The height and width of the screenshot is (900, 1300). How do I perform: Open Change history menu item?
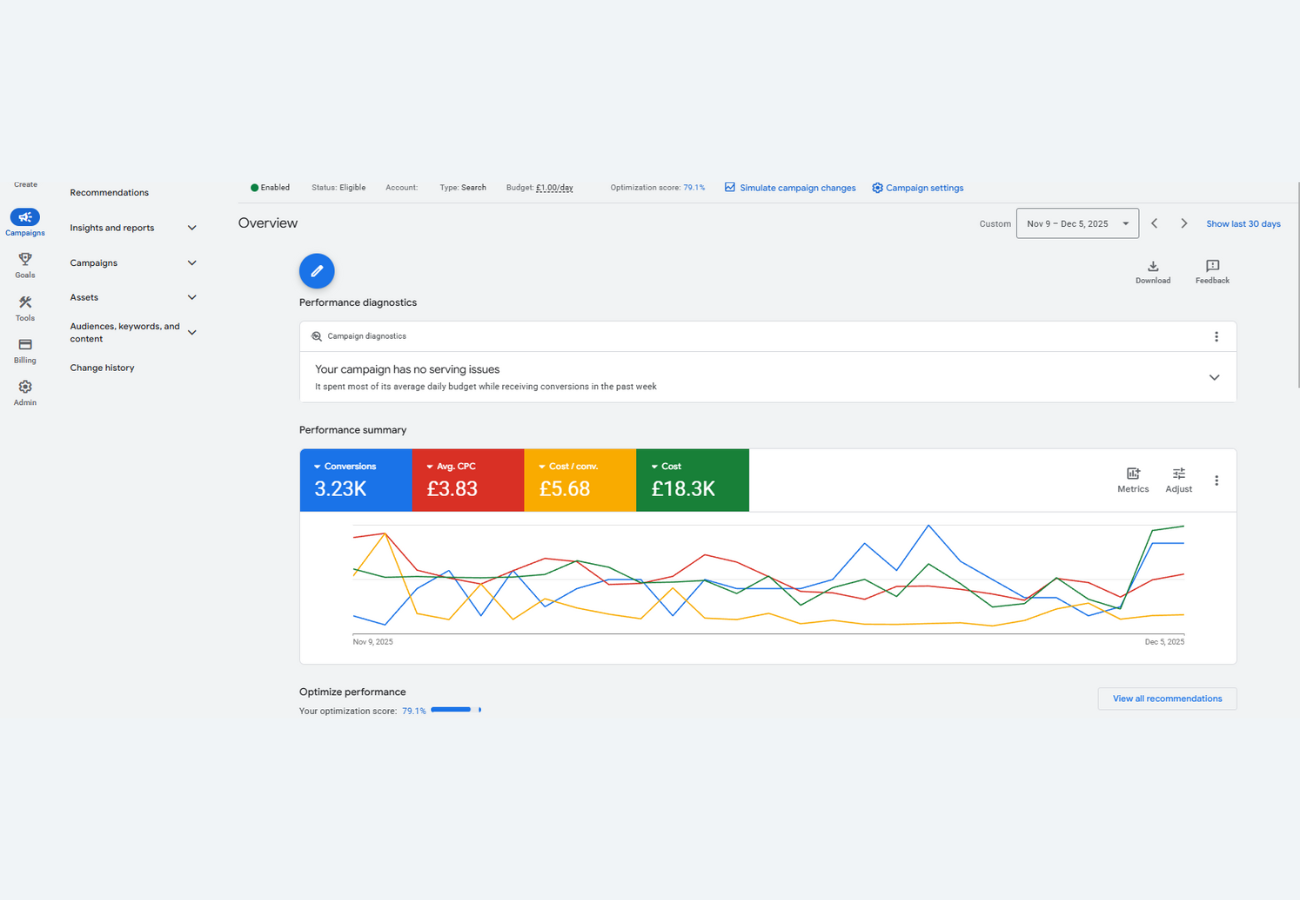coord(102,368)
